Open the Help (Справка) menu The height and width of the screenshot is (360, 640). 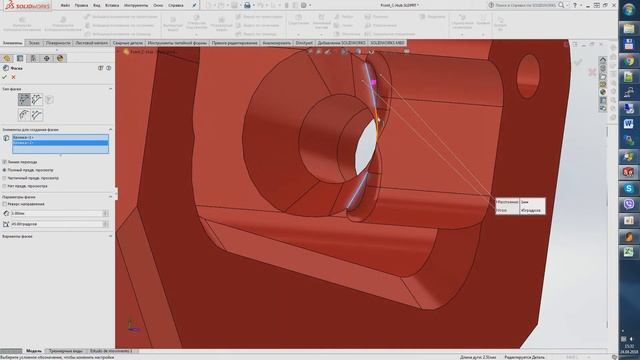176,5
